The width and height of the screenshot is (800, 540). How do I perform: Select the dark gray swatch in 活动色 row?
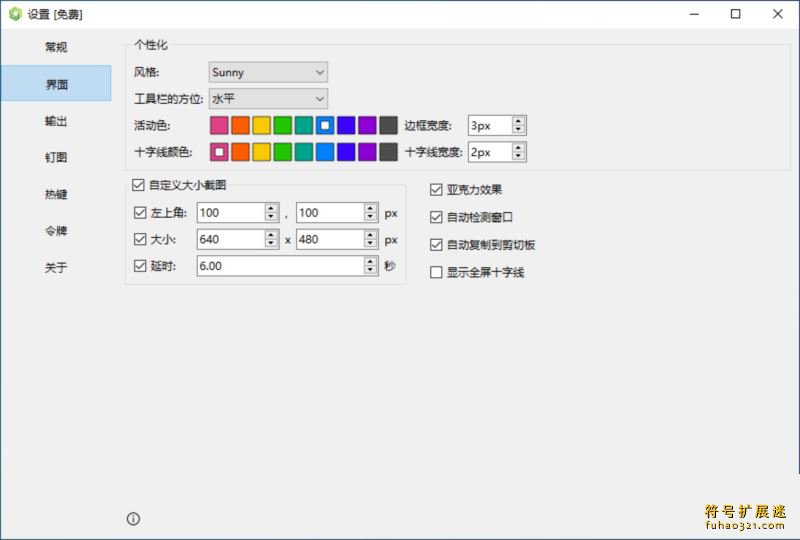(388, 125)
